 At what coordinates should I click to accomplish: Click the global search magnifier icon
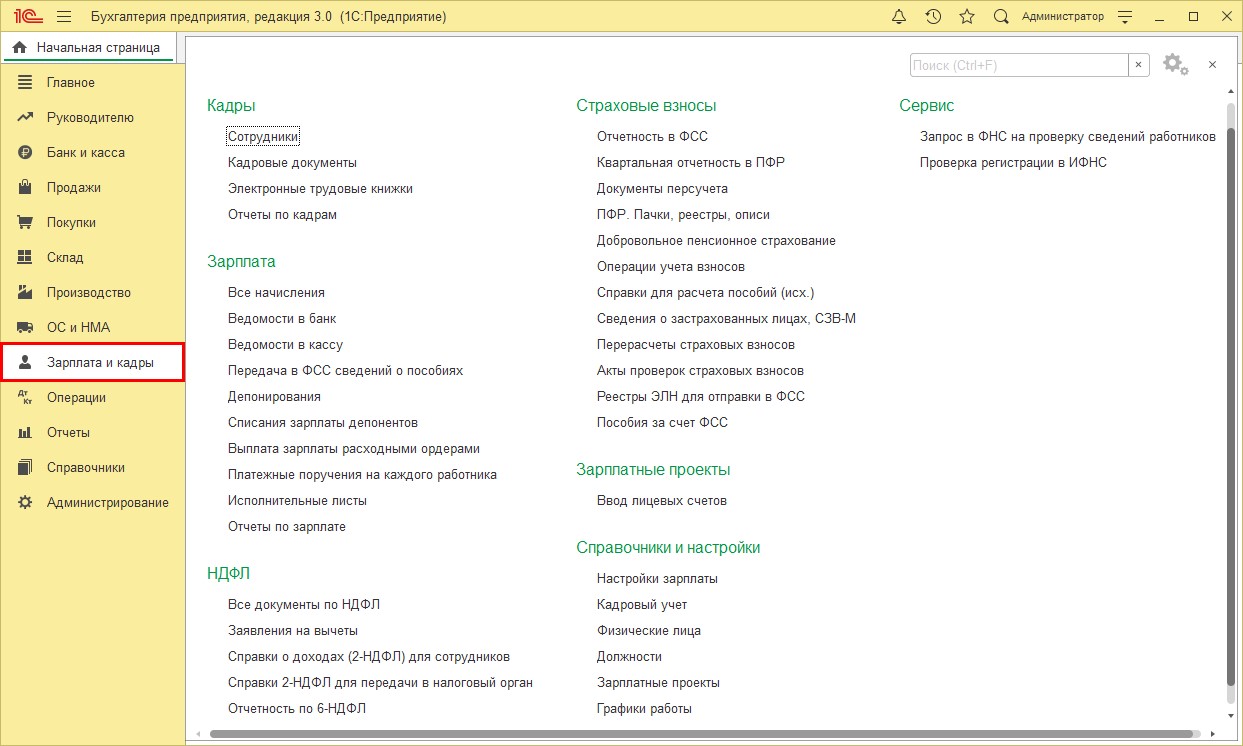point(1000,17)
